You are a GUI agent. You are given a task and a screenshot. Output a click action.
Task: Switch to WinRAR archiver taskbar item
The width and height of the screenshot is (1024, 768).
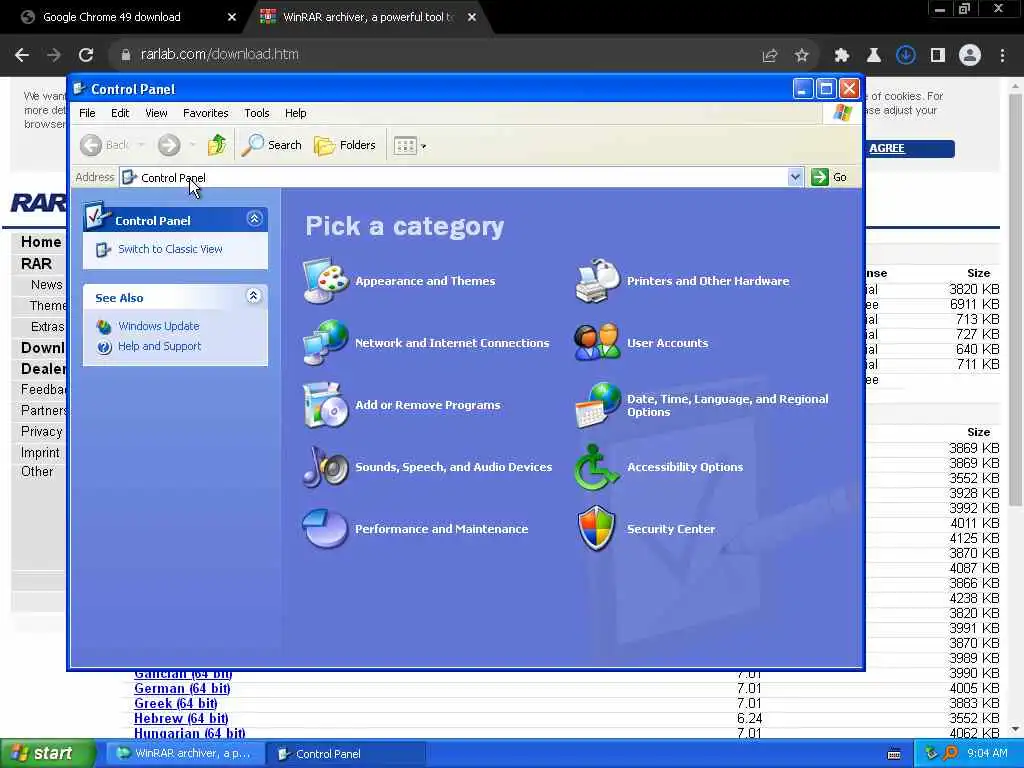[185, 754]
